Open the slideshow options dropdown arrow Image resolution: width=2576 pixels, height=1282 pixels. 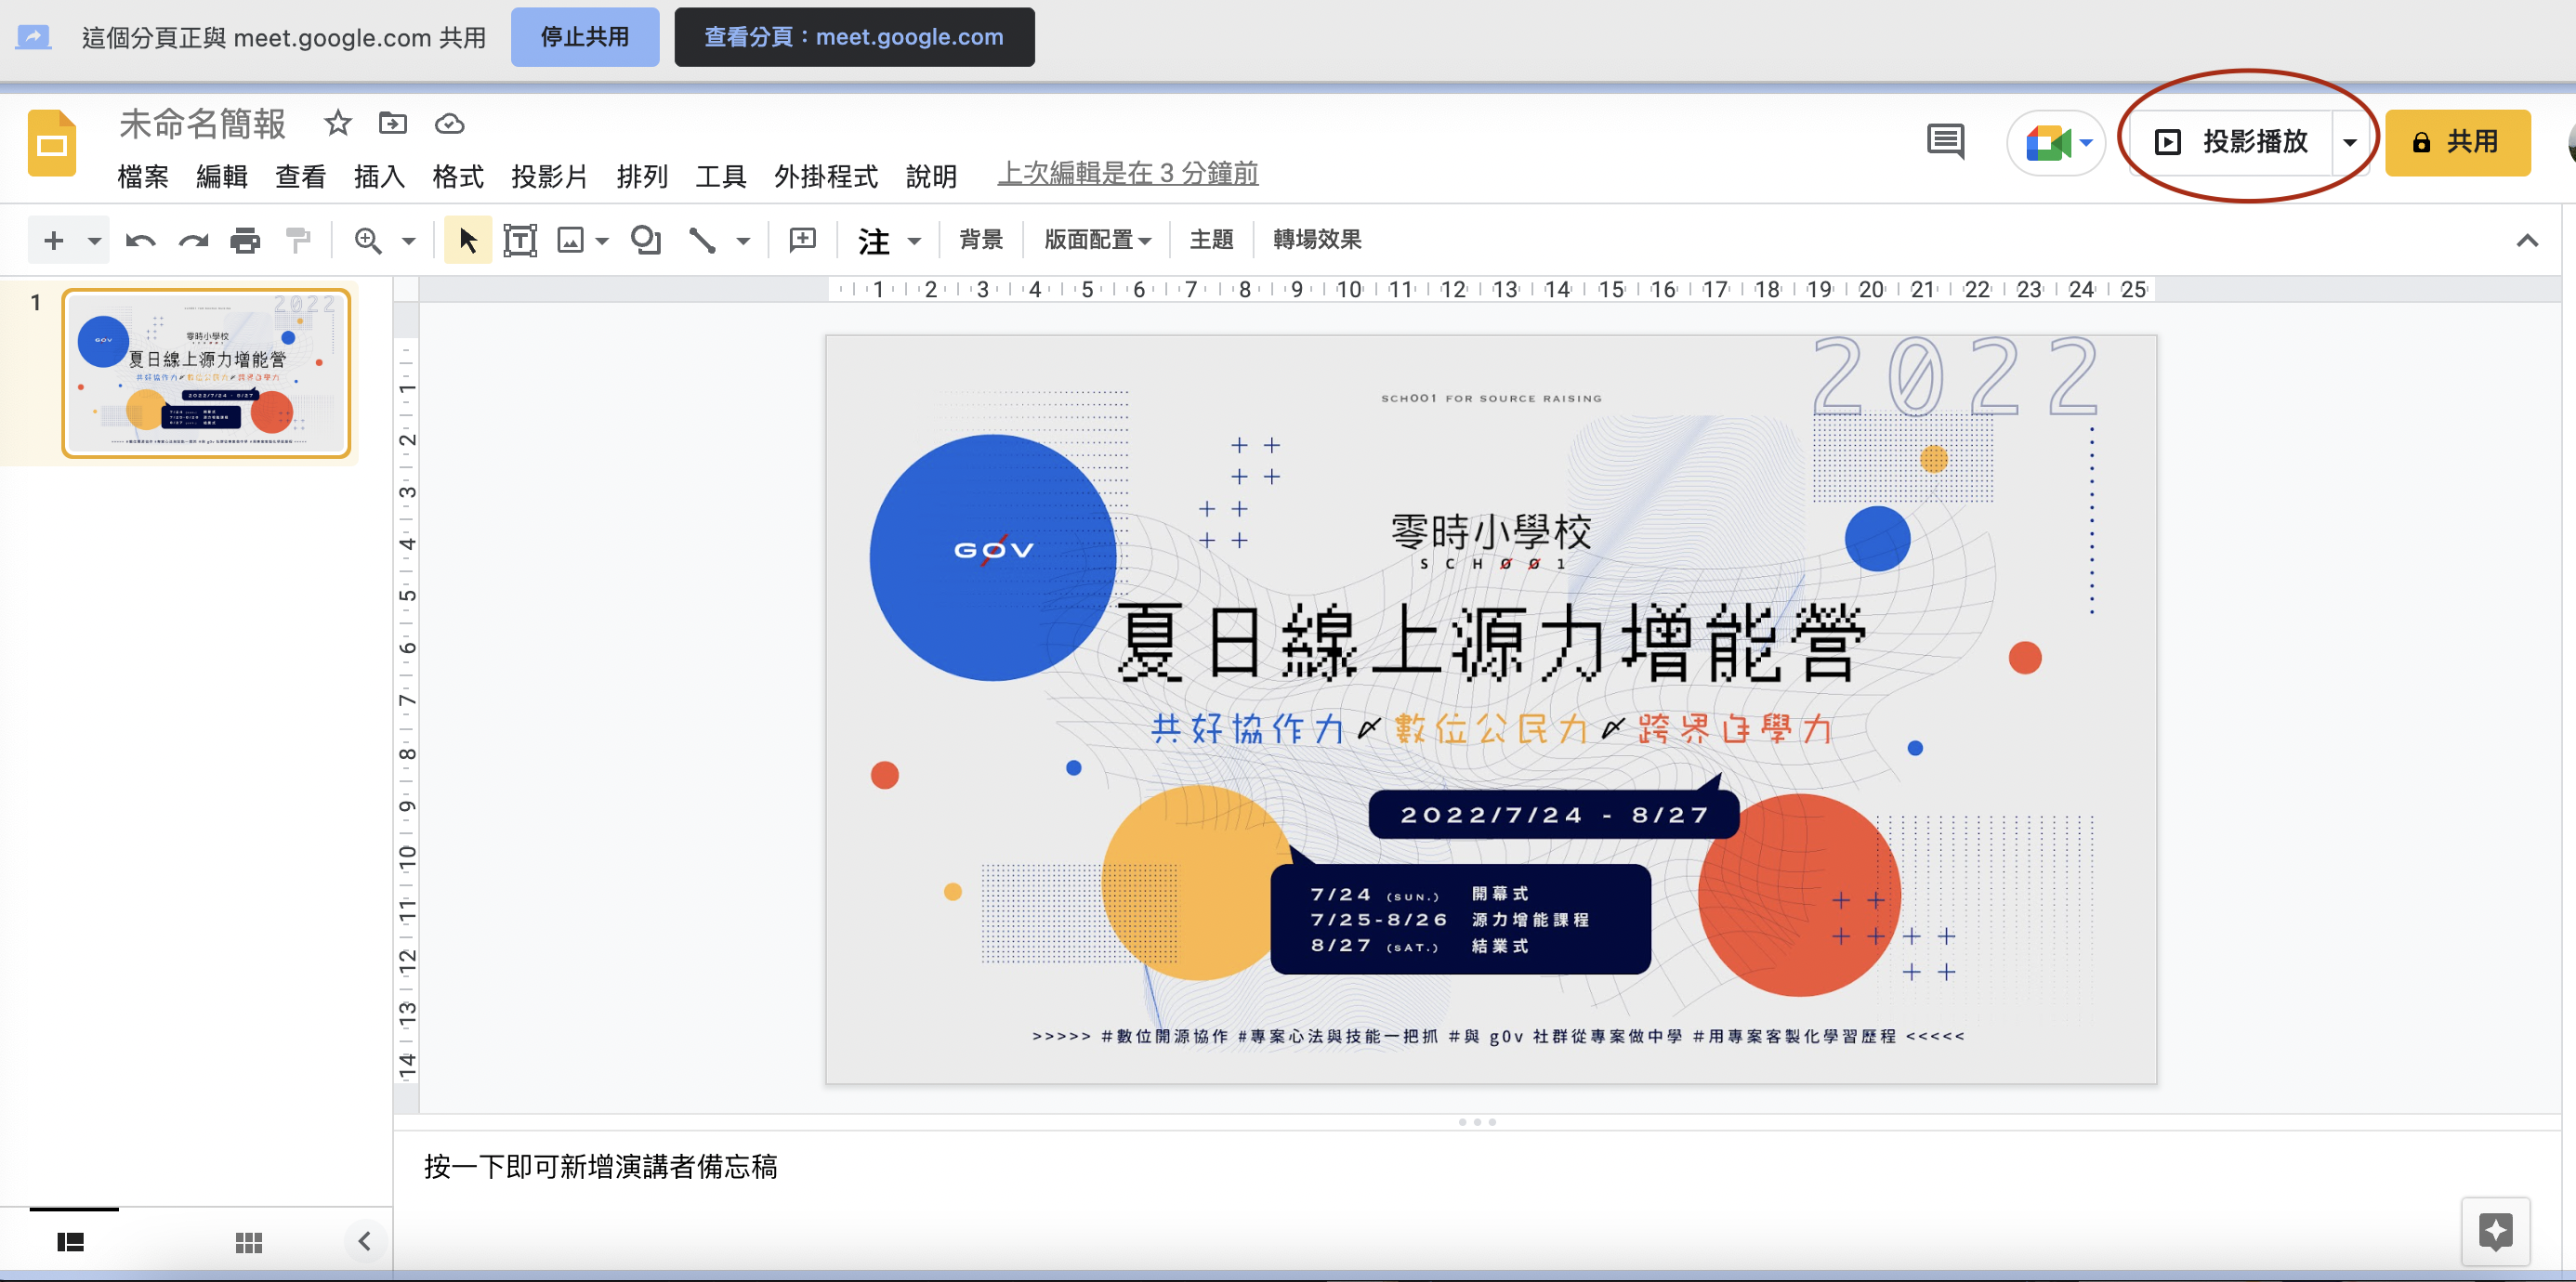click(x=2350, y=142)
